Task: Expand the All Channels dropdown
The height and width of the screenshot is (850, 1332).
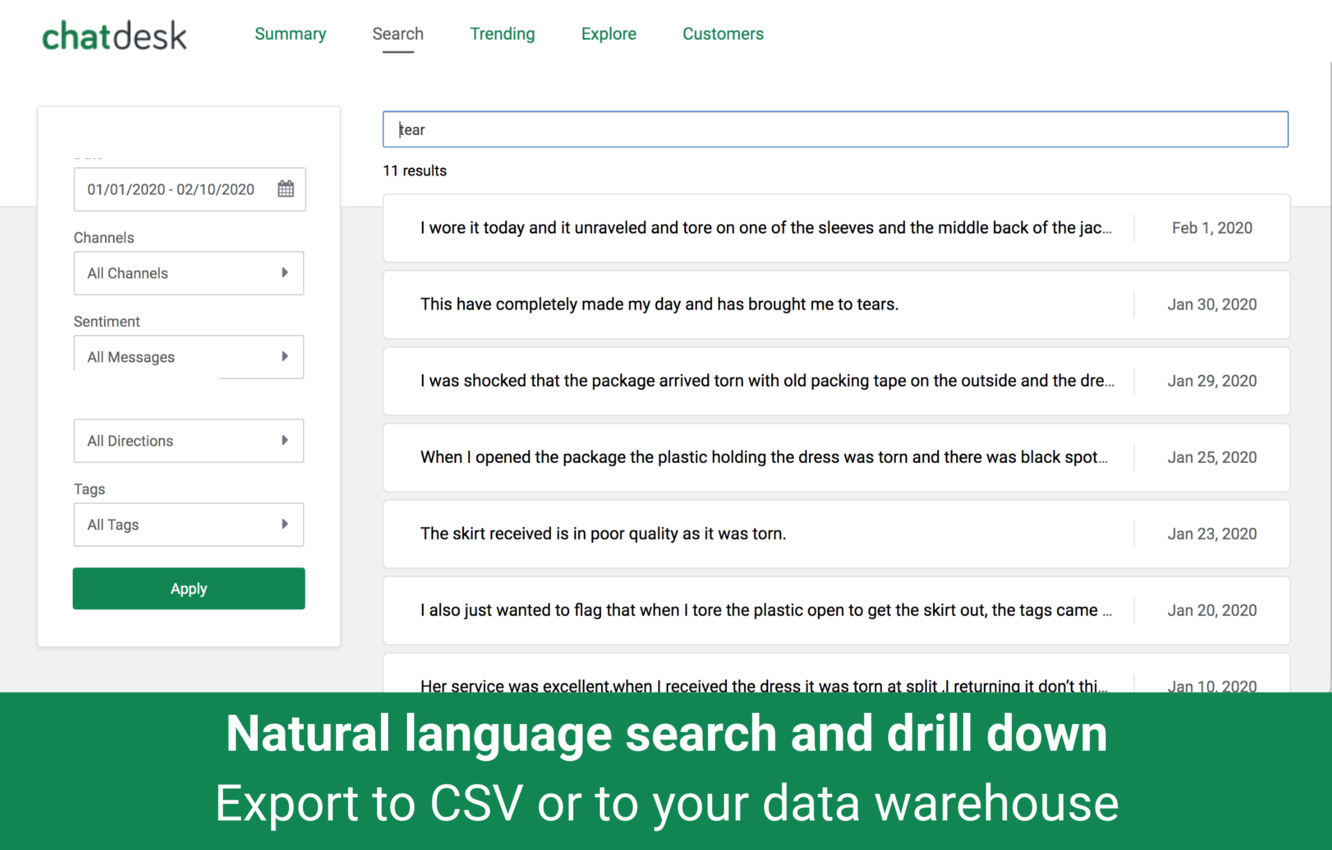Action: click(x=189, y=273)
